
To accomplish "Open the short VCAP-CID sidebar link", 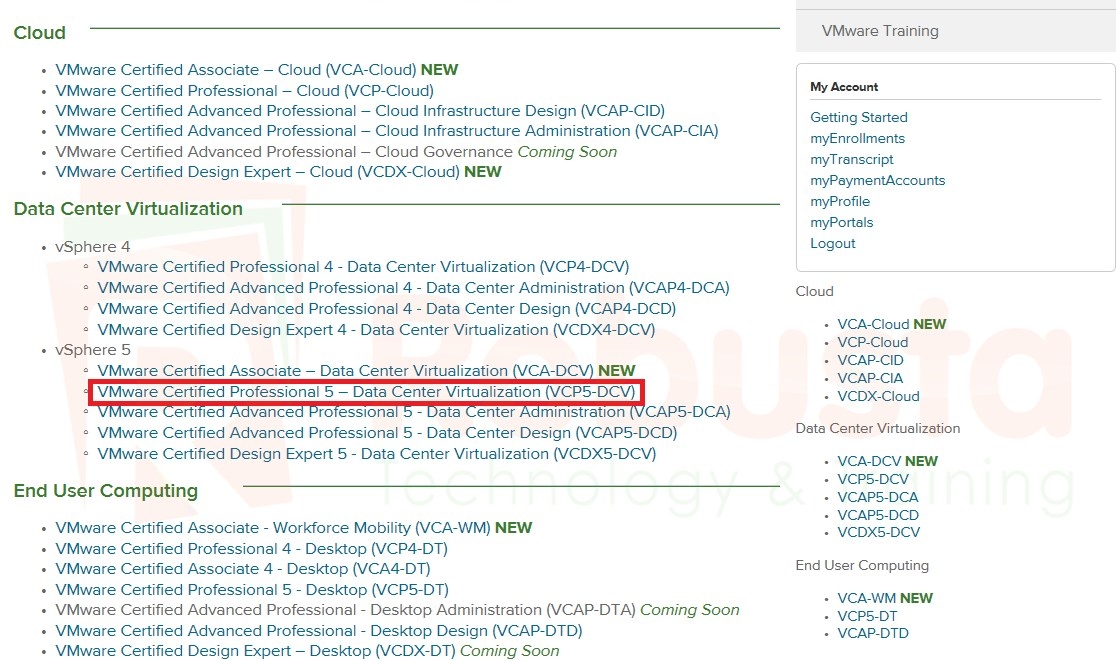I will point(870,360).
